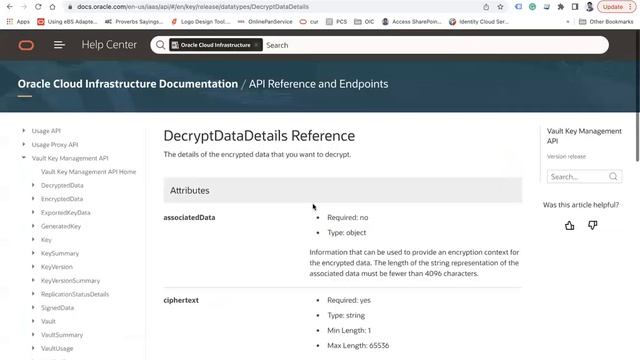This screenshot has height=360, width=640.
Task: Open Oracle Cloud Infrastructure Documentation breadcrumb
Action: tap(127, 84)
